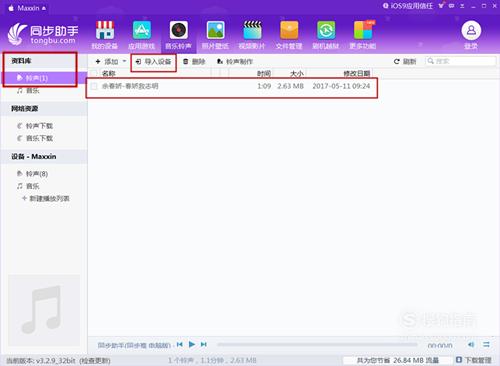Open the 文件管理 file manager
This screenshot has width=500, height=366.
click(x=289, y=35)
